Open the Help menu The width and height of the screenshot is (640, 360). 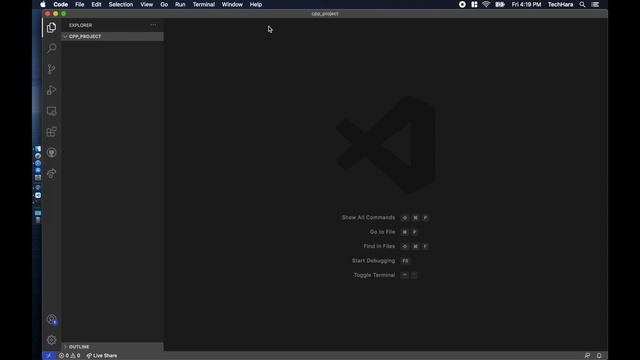point(256,4)
